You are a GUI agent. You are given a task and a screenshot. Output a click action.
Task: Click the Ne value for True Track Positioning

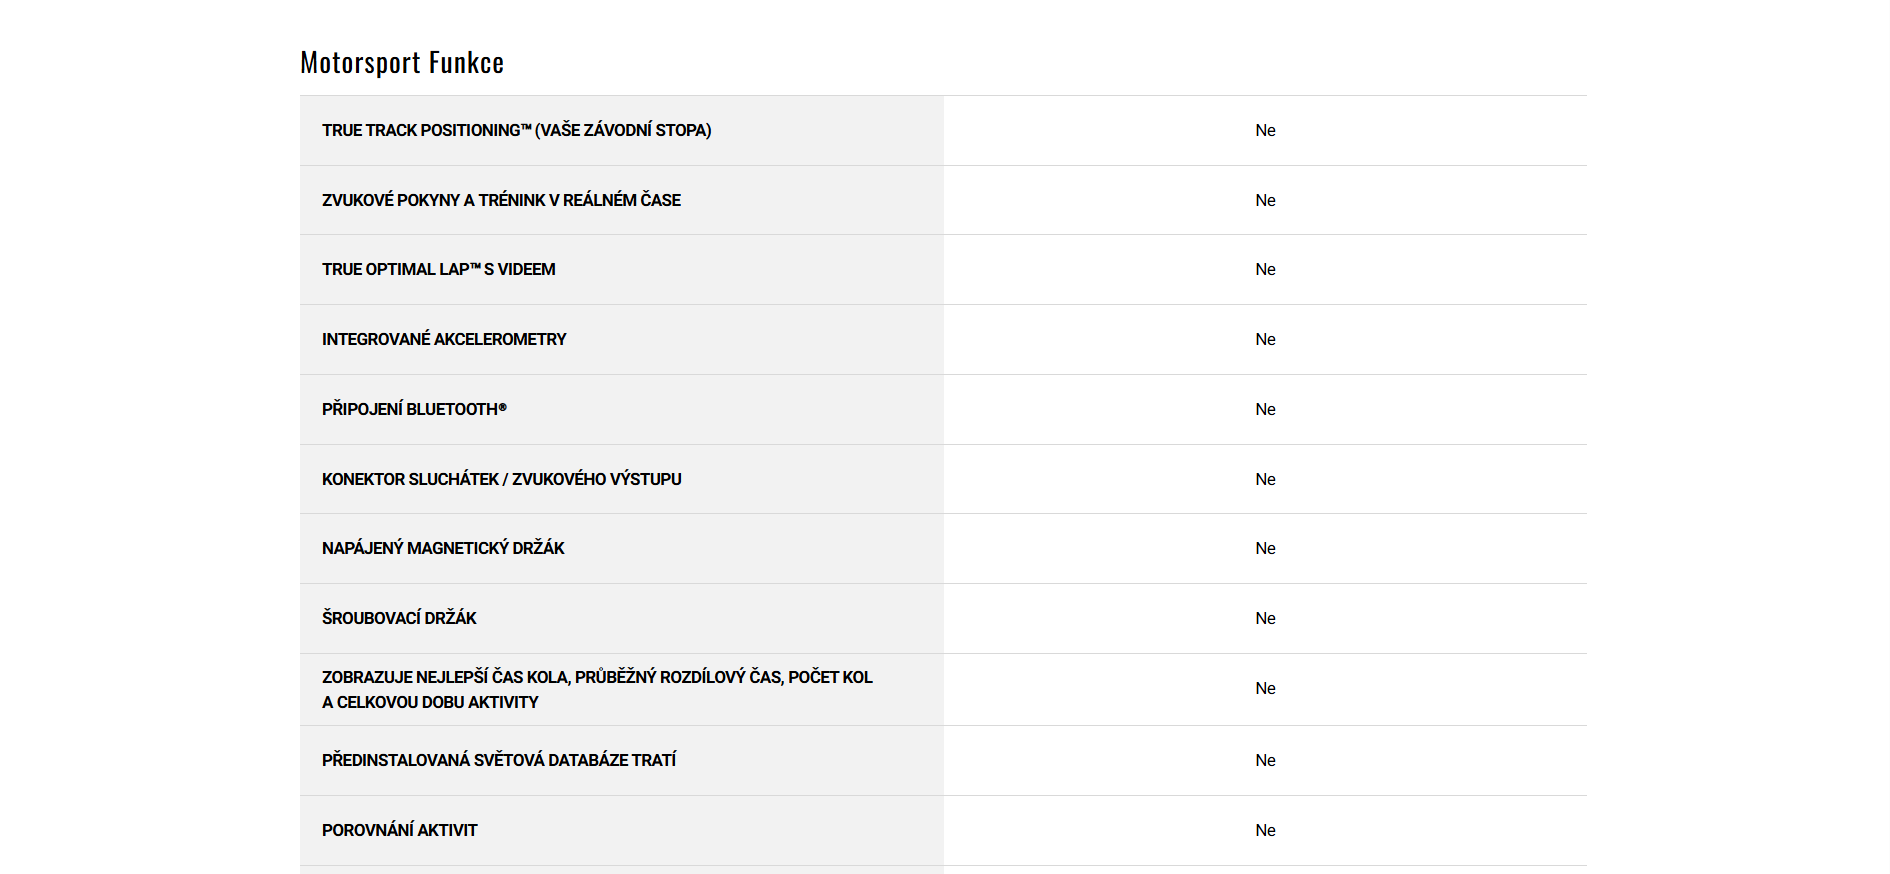1265,130
